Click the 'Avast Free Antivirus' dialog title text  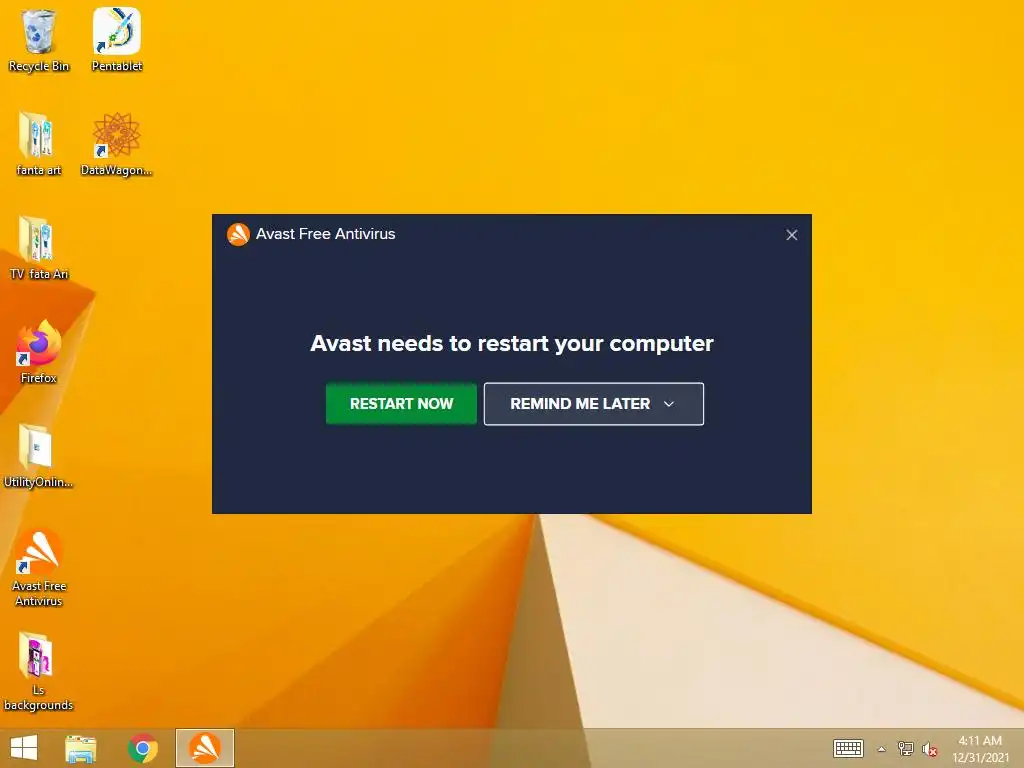(325, 234)
